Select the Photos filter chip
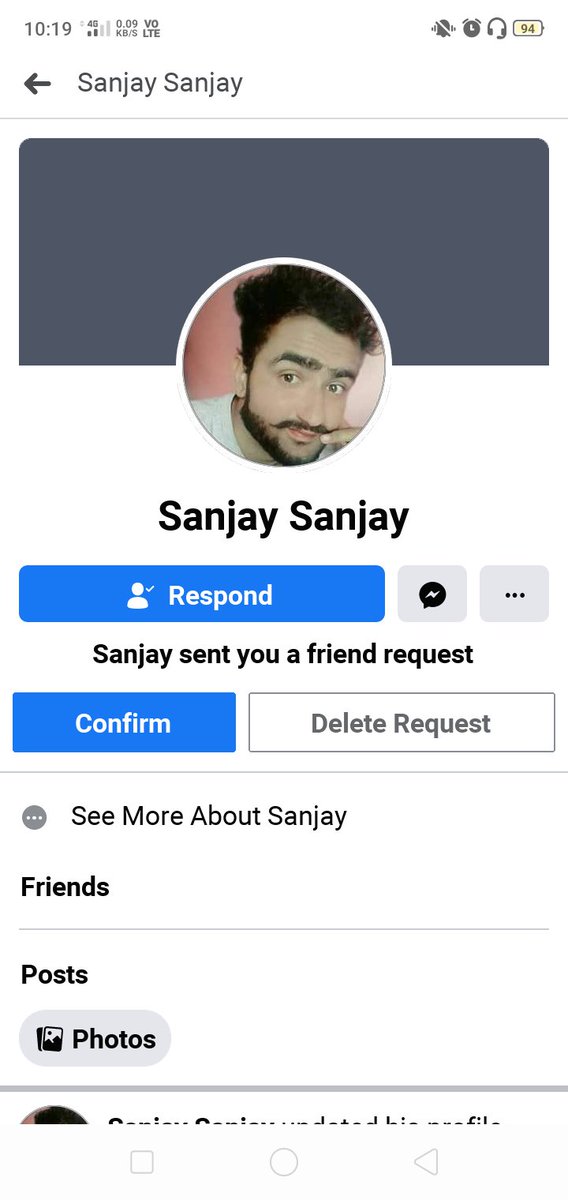 click(95, 1039)
